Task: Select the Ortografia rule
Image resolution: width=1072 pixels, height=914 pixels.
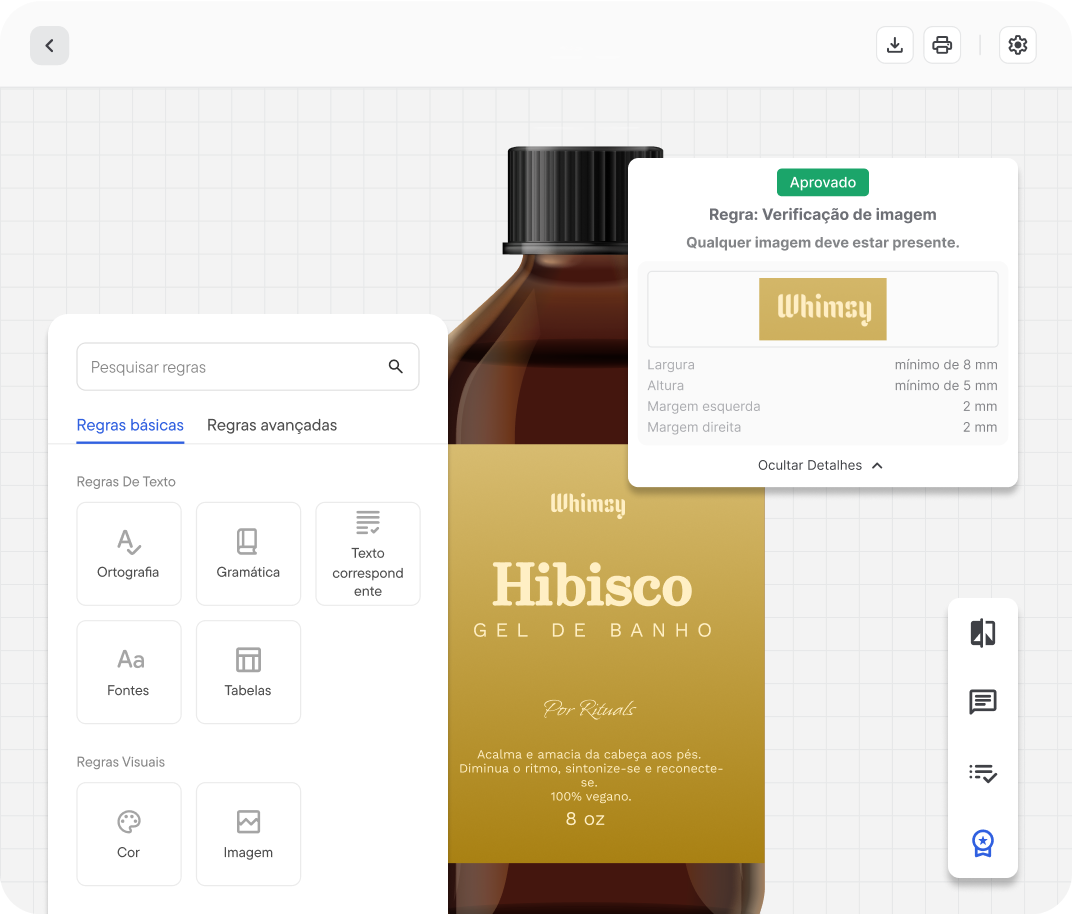Action: (129, 554)
